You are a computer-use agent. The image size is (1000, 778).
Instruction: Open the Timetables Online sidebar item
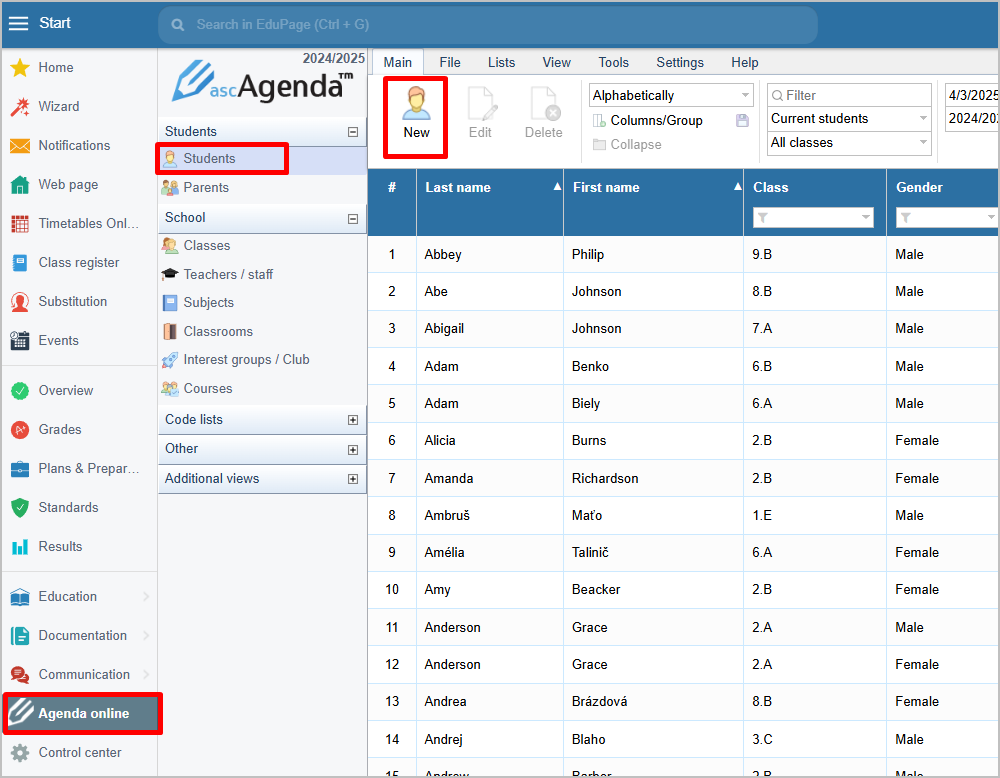[88, 223]
